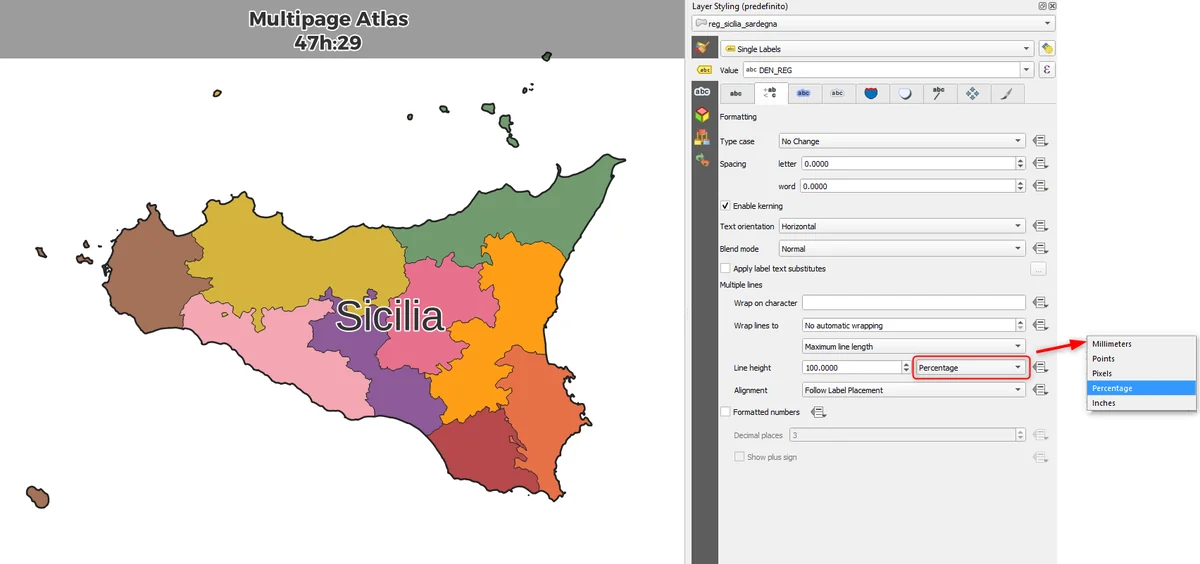Open the 3D View cube icon
1200x564 pixels.
702,114
